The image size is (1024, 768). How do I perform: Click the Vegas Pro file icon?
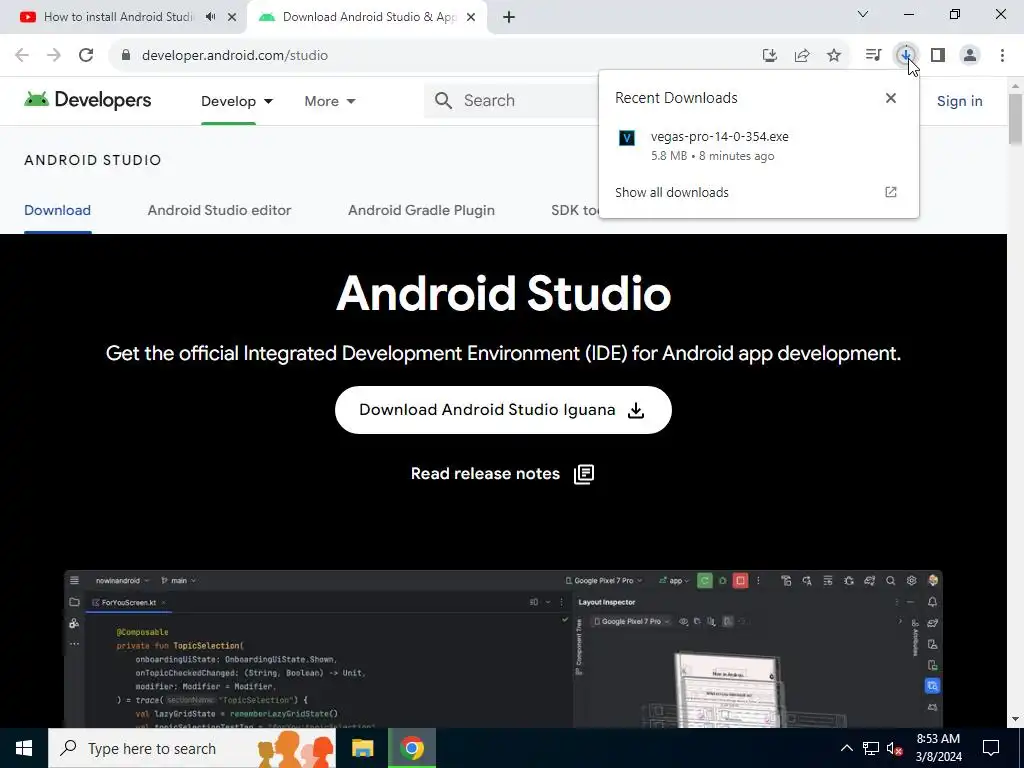[626, 138]
